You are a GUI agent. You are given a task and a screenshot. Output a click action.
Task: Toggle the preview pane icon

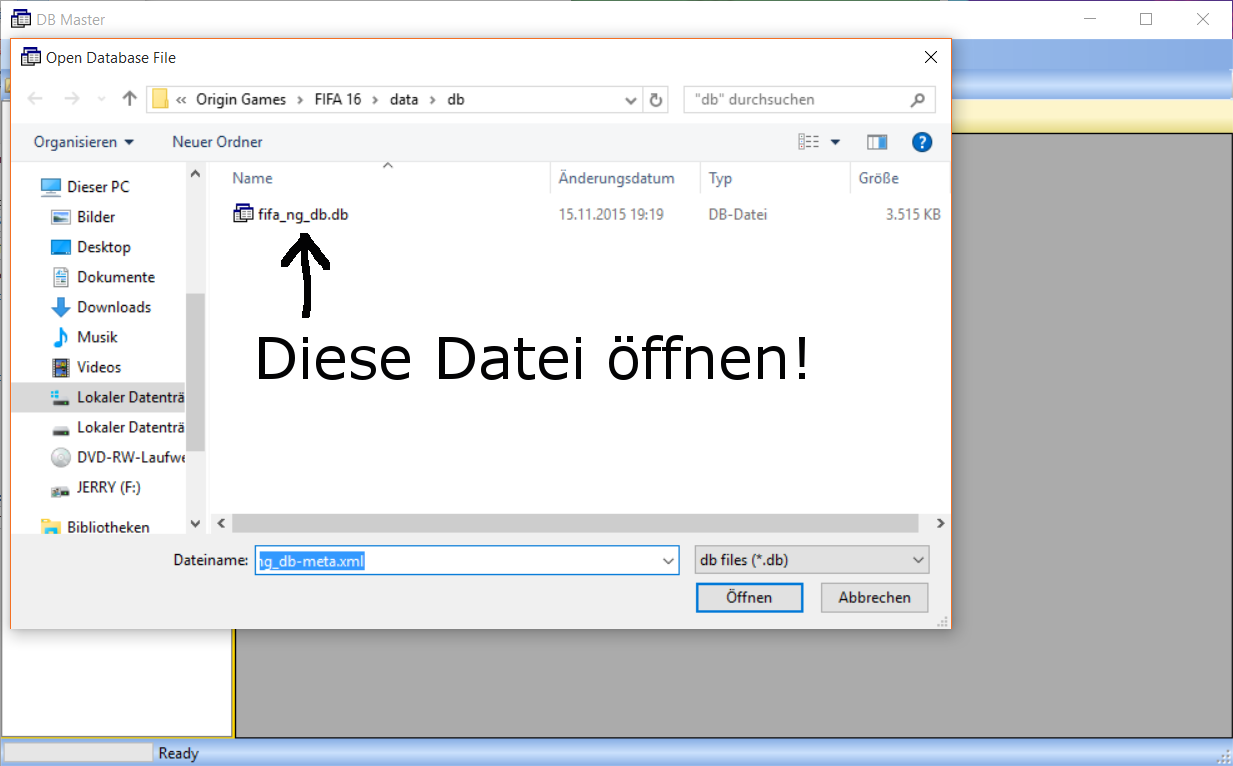pos(877,142)
